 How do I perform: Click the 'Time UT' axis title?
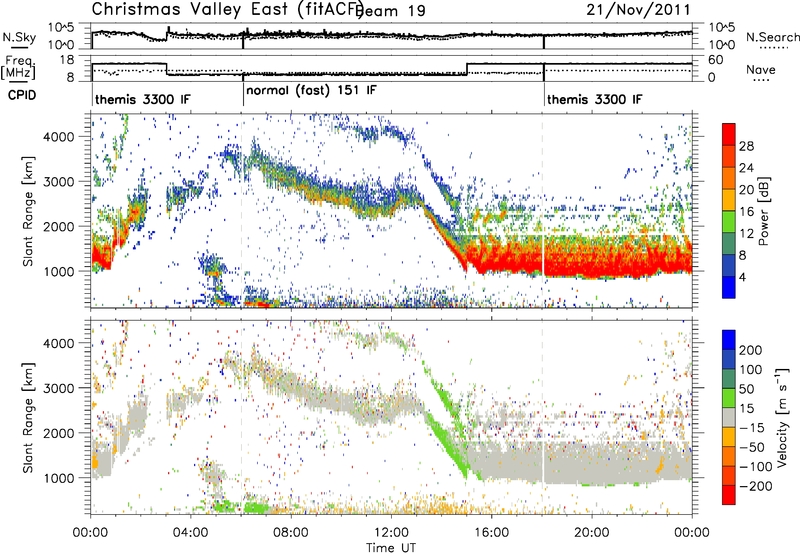pyautogui.click(x=391, y=548)
